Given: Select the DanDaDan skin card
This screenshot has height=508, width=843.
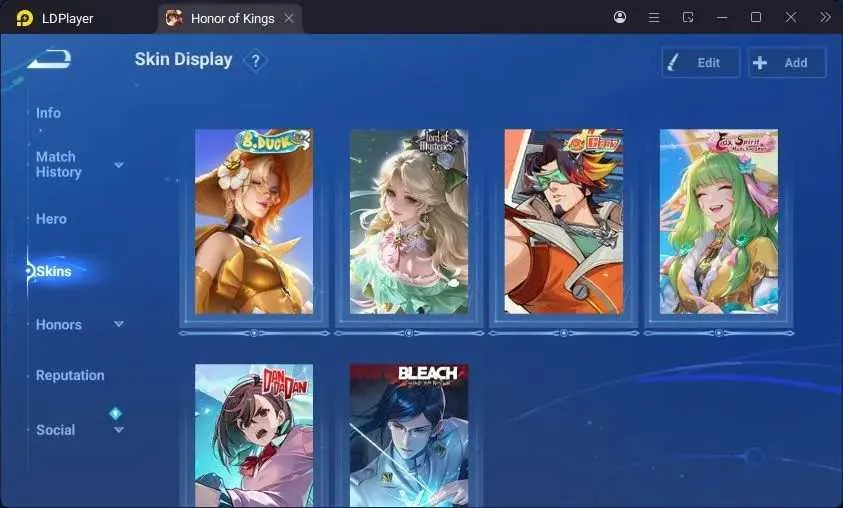Looking at the screenshot, I should [254, 435].
